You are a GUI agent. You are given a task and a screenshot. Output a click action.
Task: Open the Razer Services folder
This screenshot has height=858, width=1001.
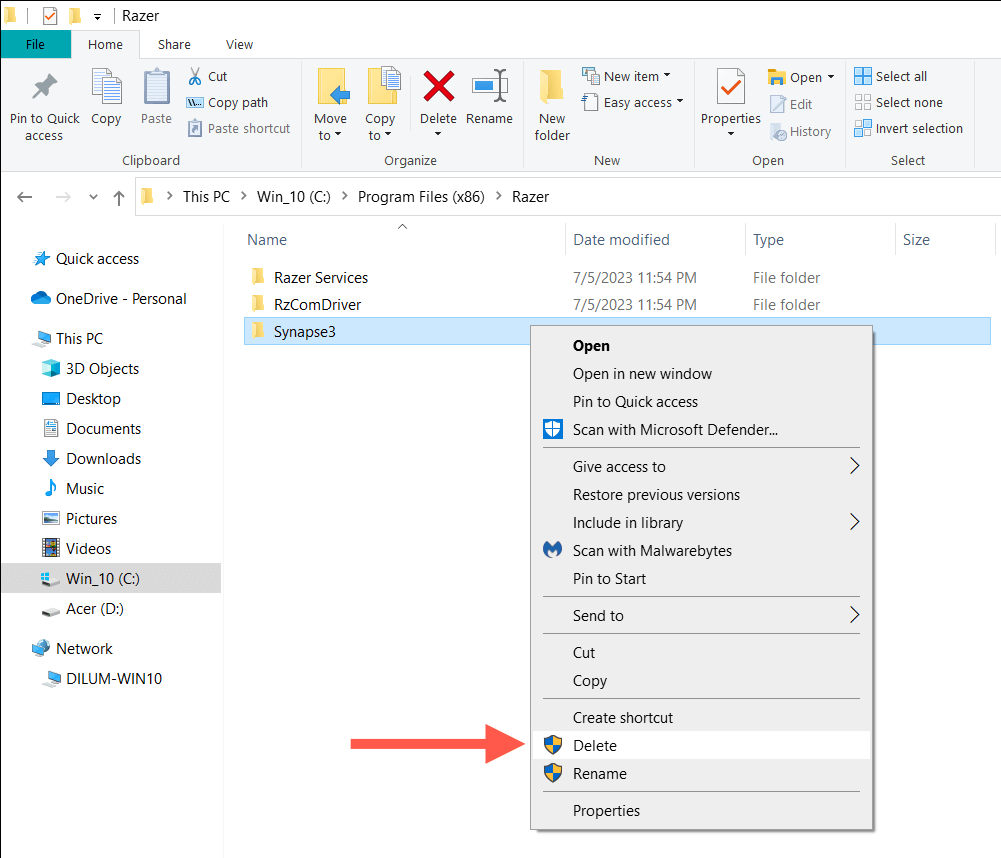[x=320, y=278]
